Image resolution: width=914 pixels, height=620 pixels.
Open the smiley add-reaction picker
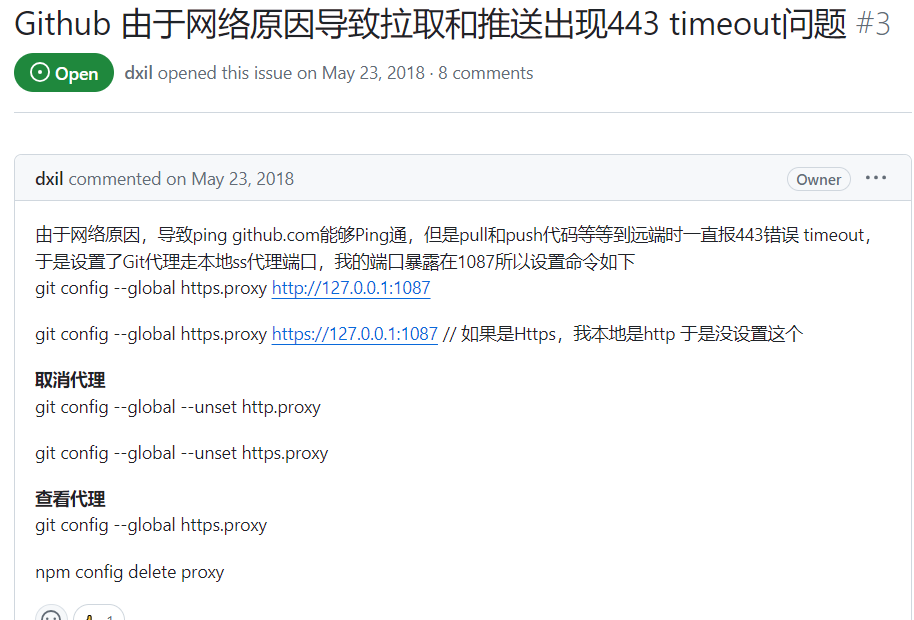[51, 615]
